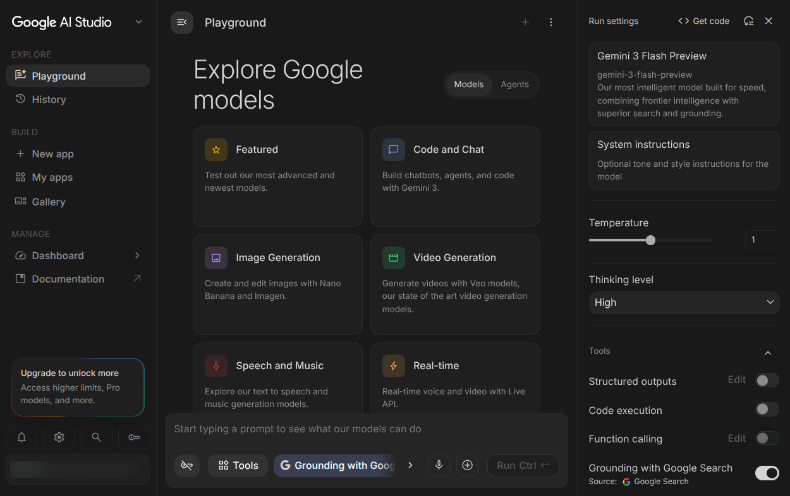The image size is (790, 496).
Task: Disable Grounding with Google Search toggle
Action: point(767,473)
